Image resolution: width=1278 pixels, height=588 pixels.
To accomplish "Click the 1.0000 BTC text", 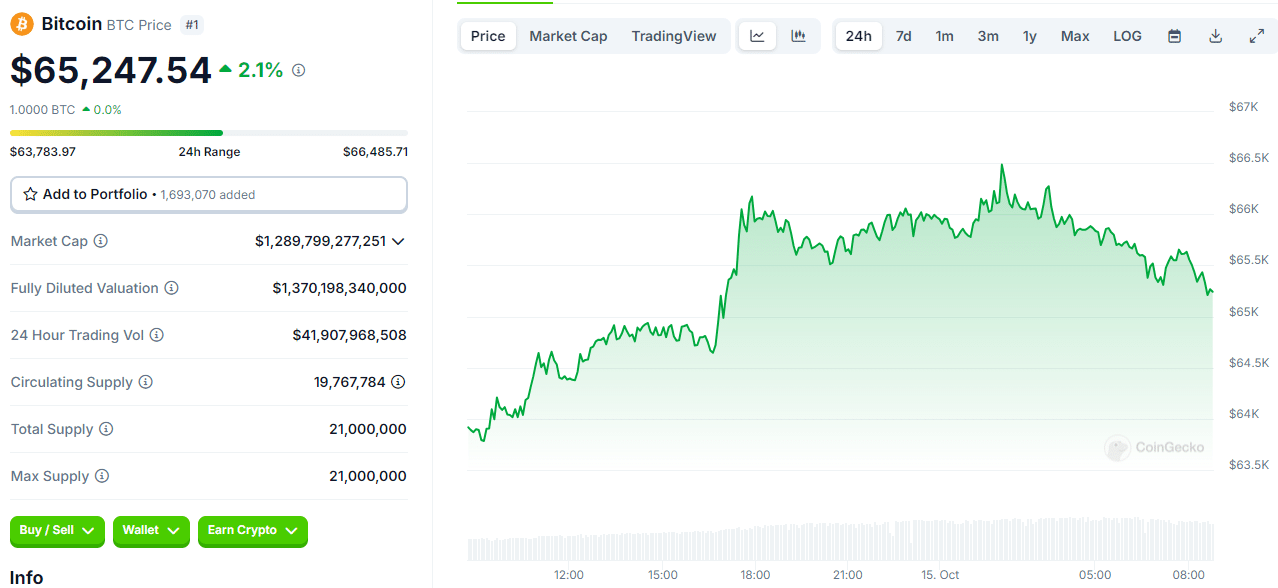I will pyautogui.click(x=43, y=110).
